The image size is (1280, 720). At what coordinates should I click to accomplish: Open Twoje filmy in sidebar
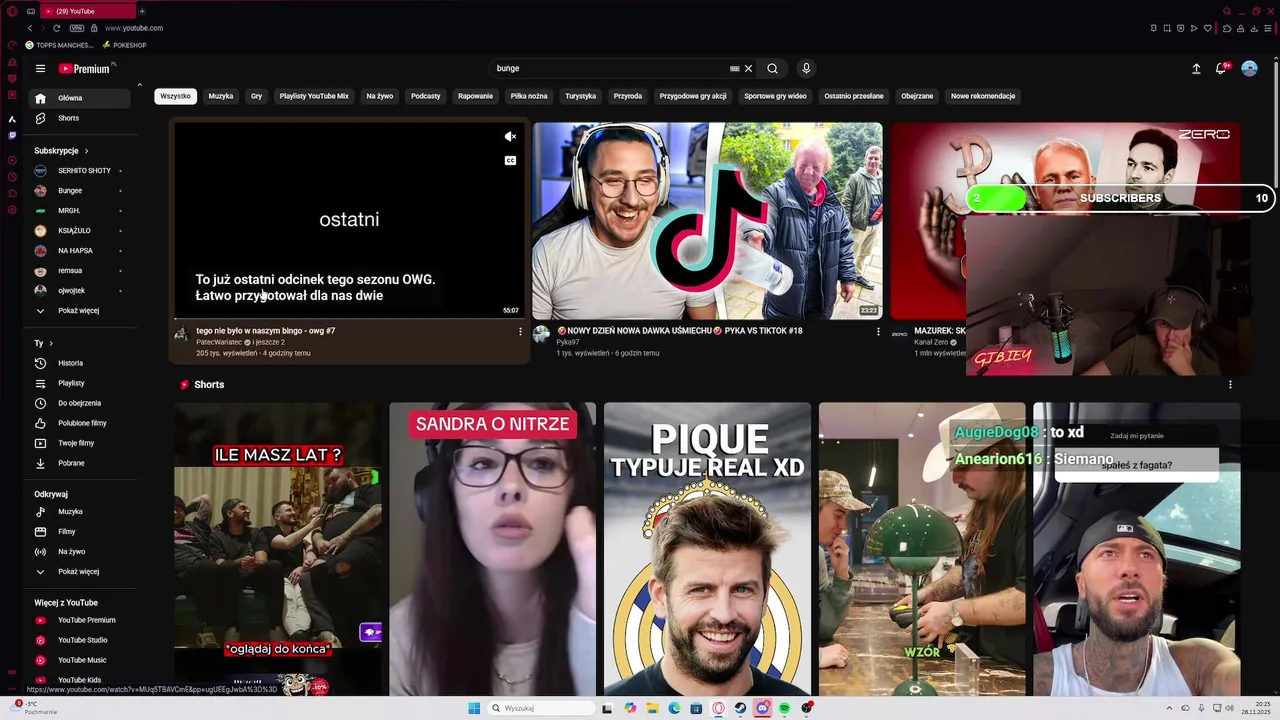point(78,443)
